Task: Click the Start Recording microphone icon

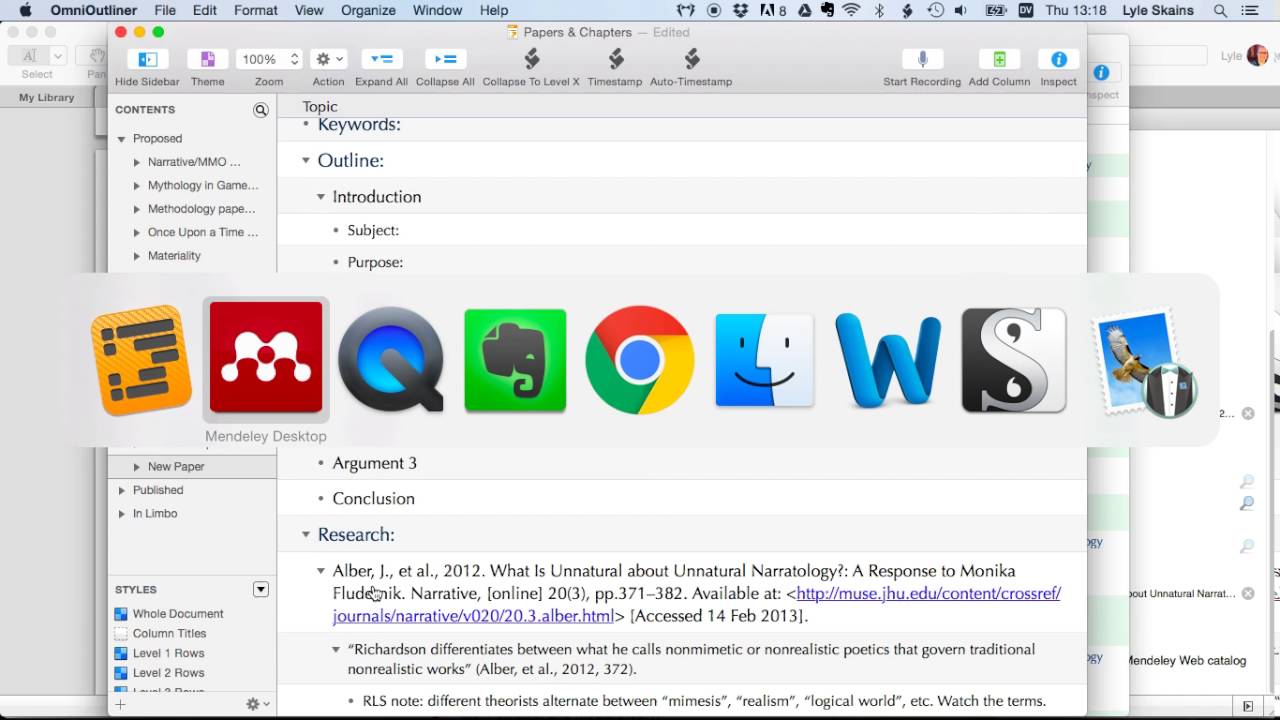Action: pos(922,59)
